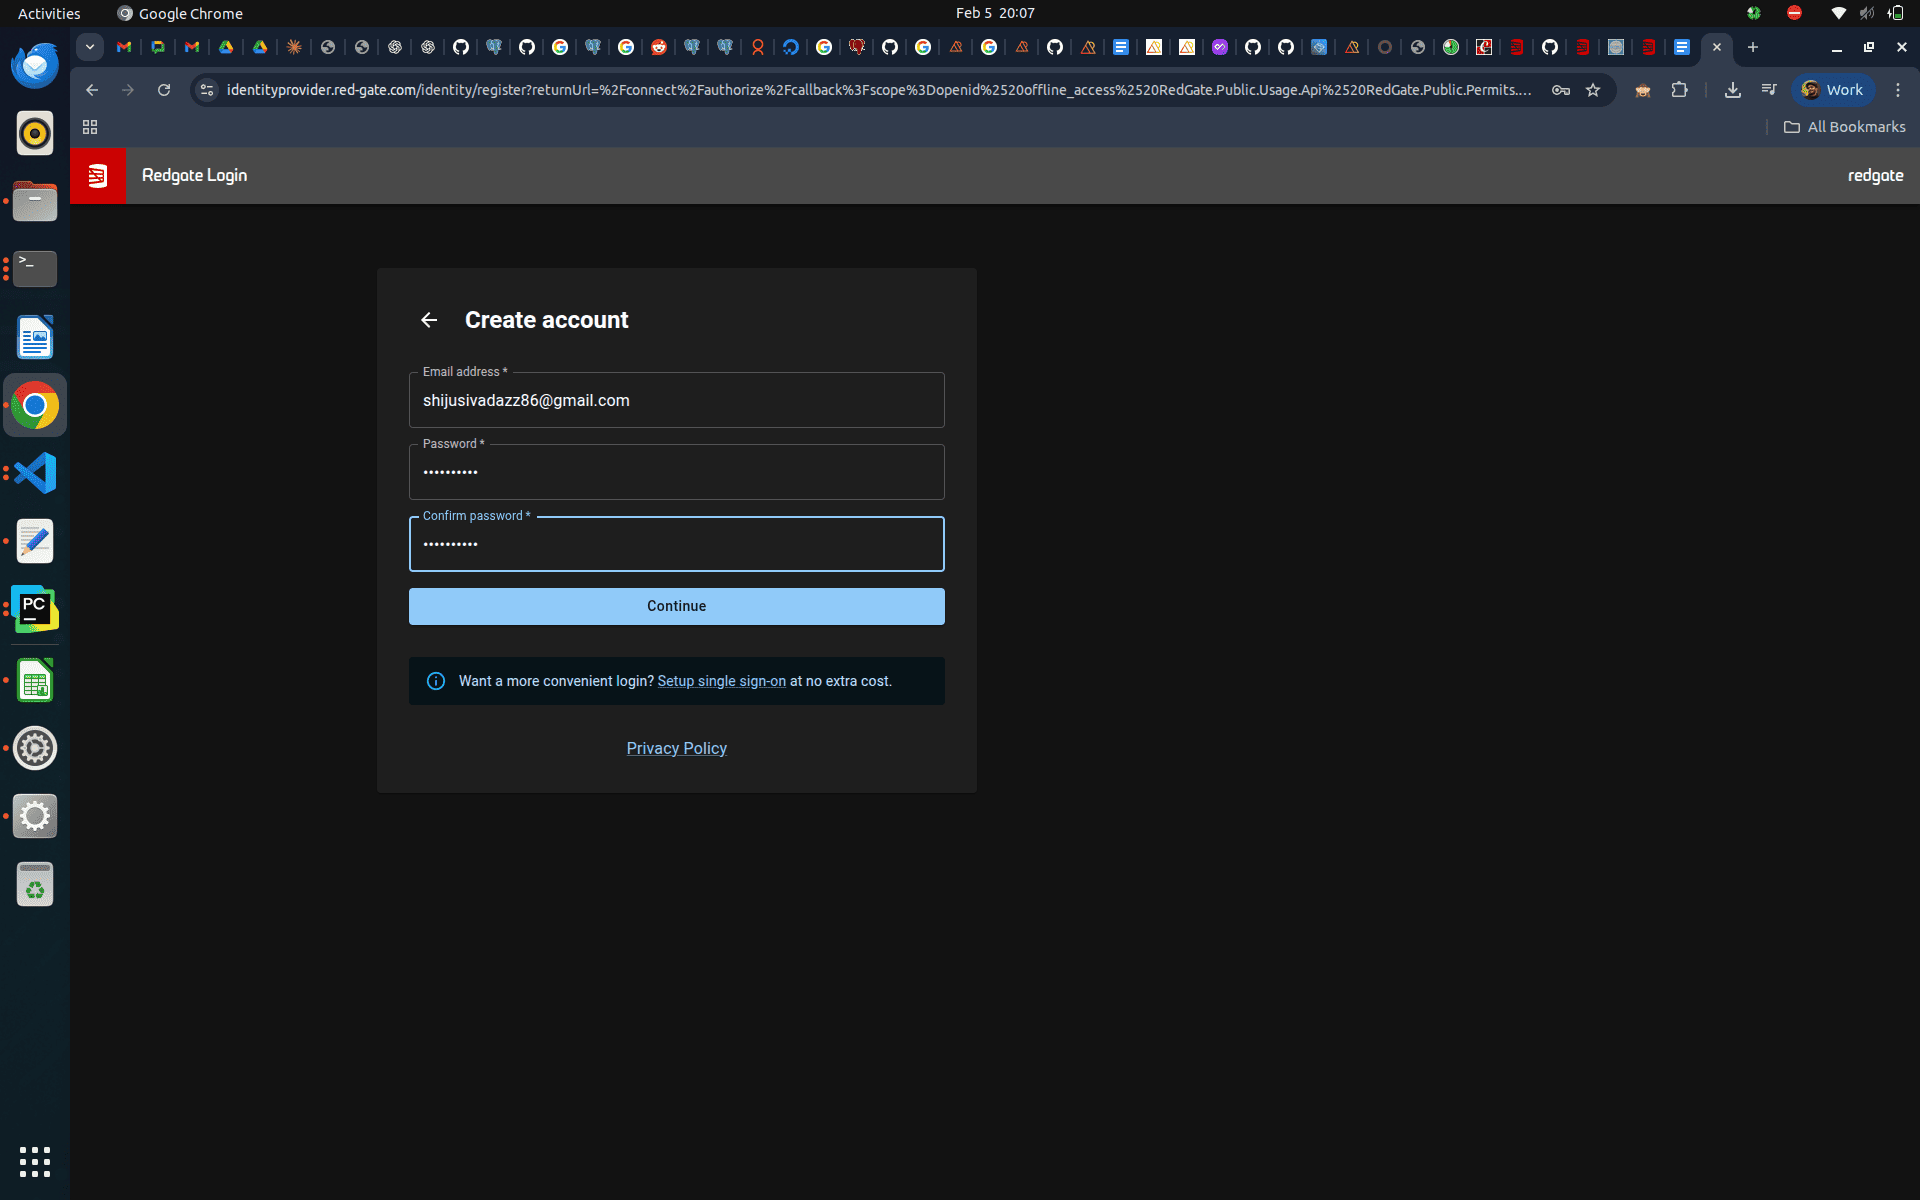Launch Visual Studio Code from the dock
Viewport: 1920px width, 1200px height.
tap(35, 473)
